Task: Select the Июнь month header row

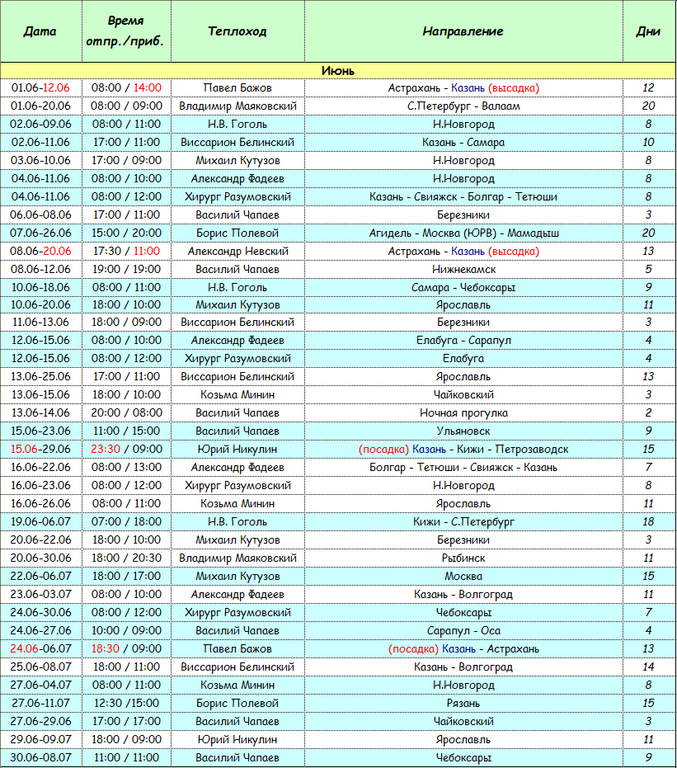Action: (338, 71)
